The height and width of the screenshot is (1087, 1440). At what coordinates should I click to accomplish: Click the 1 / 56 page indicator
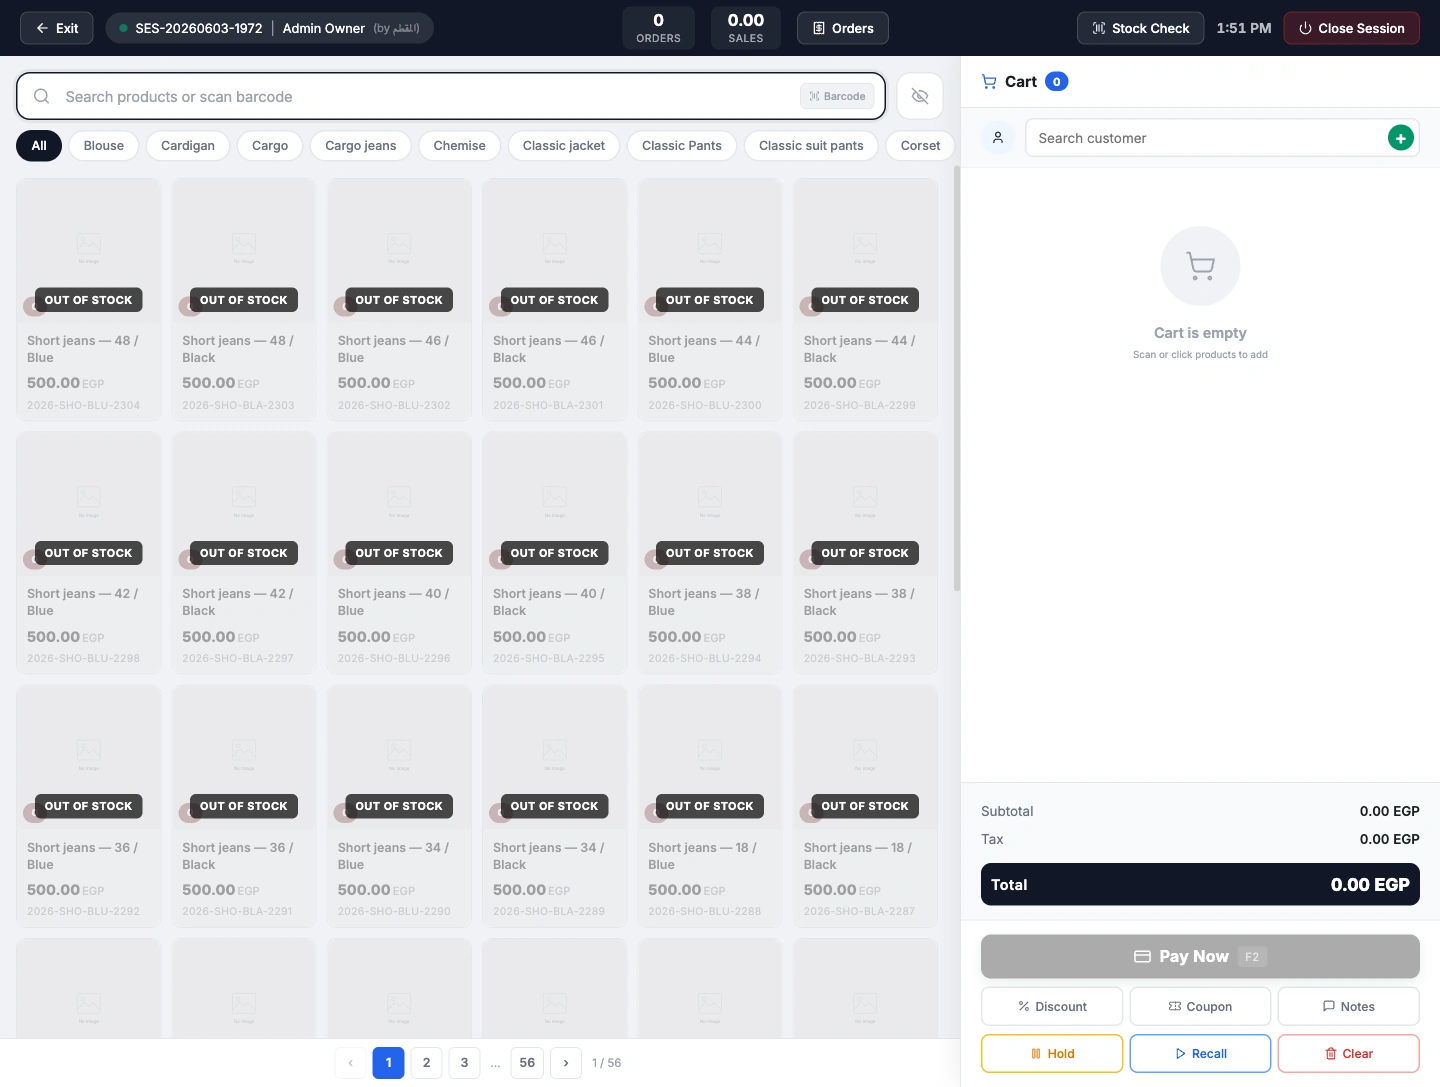[x=606, y=1063]
